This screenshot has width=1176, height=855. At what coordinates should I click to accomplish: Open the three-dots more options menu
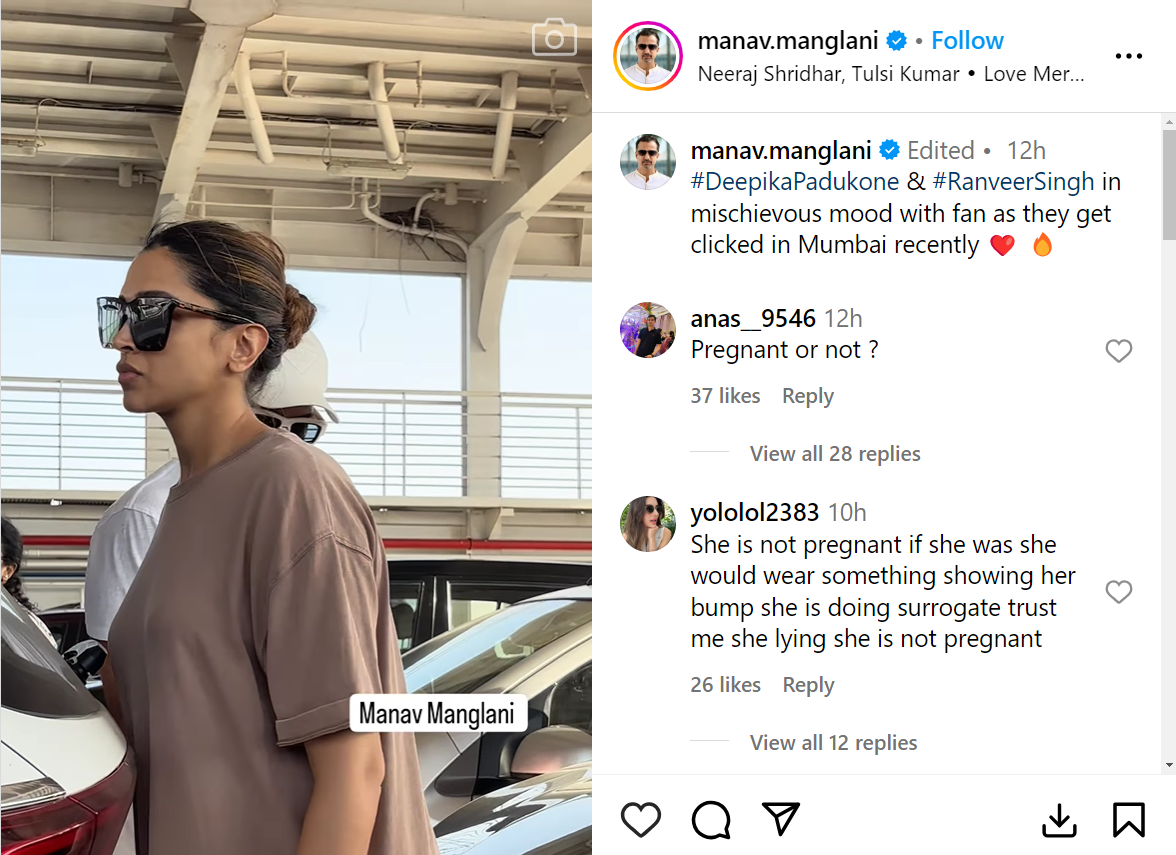tap(1128, 56)
